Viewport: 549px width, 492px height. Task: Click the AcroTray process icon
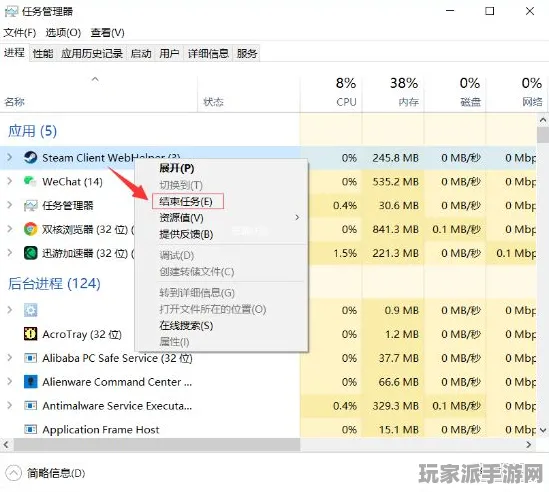(30, 334)
